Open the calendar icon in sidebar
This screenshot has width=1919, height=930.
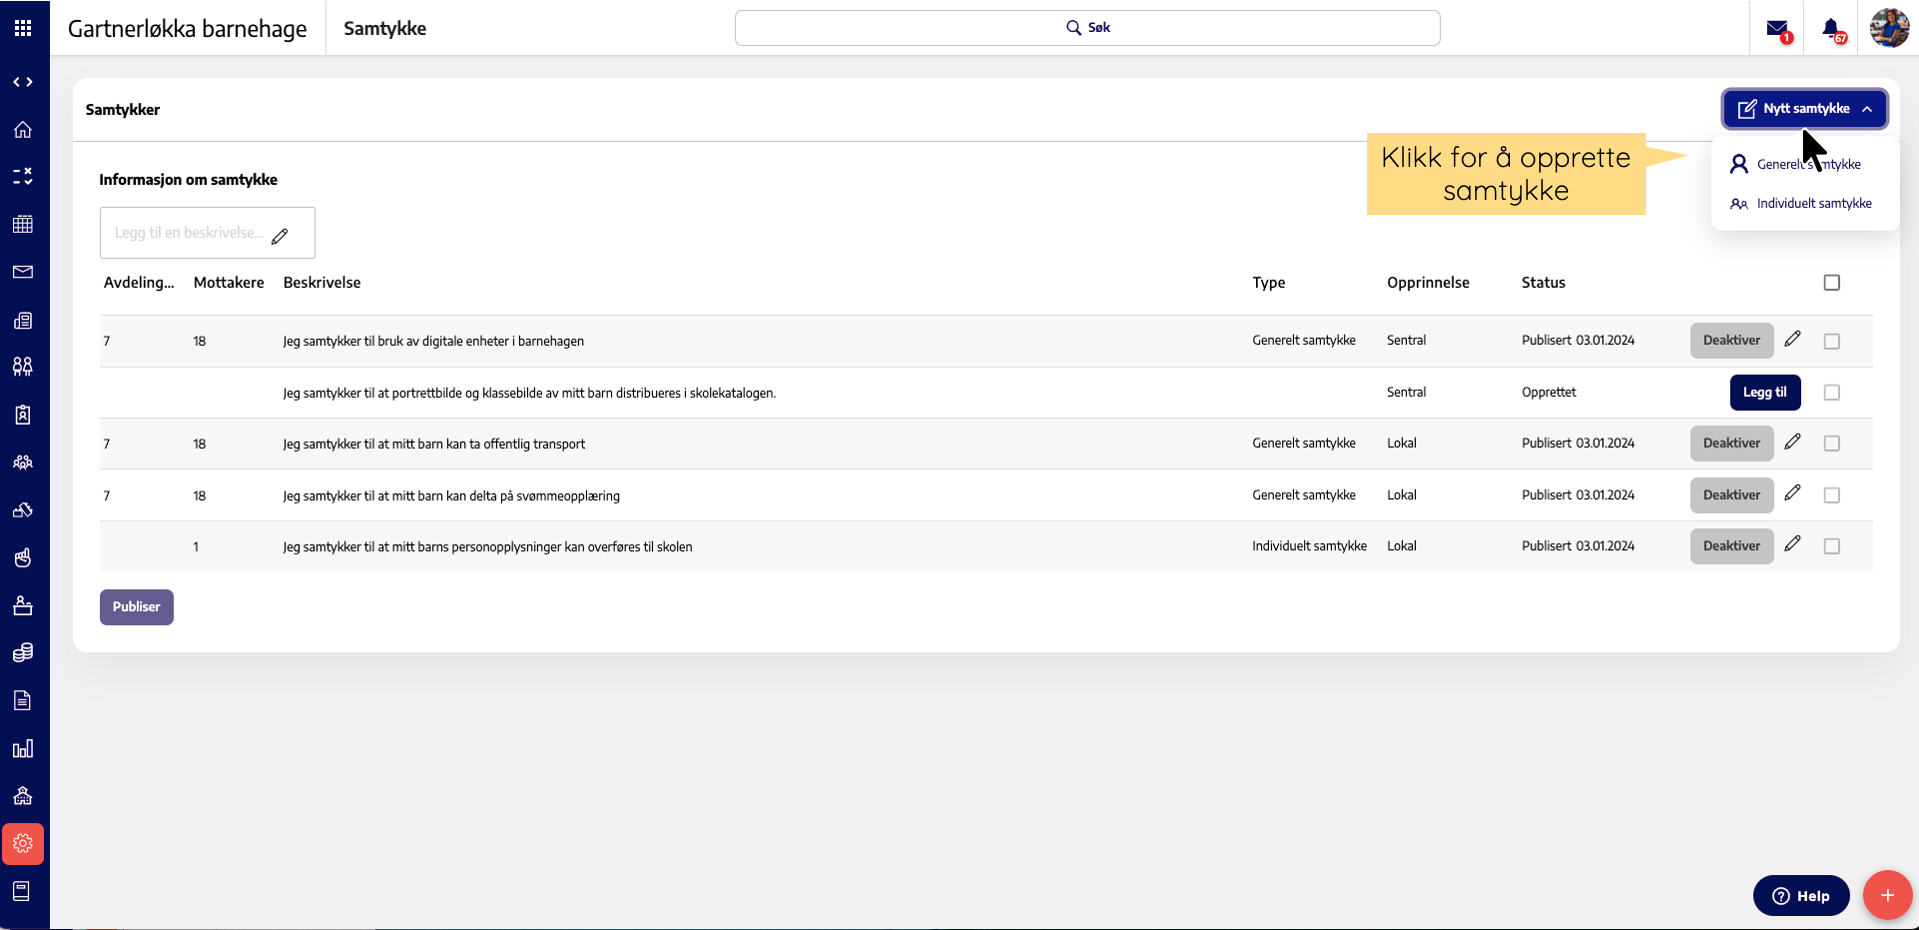[23, 224]
